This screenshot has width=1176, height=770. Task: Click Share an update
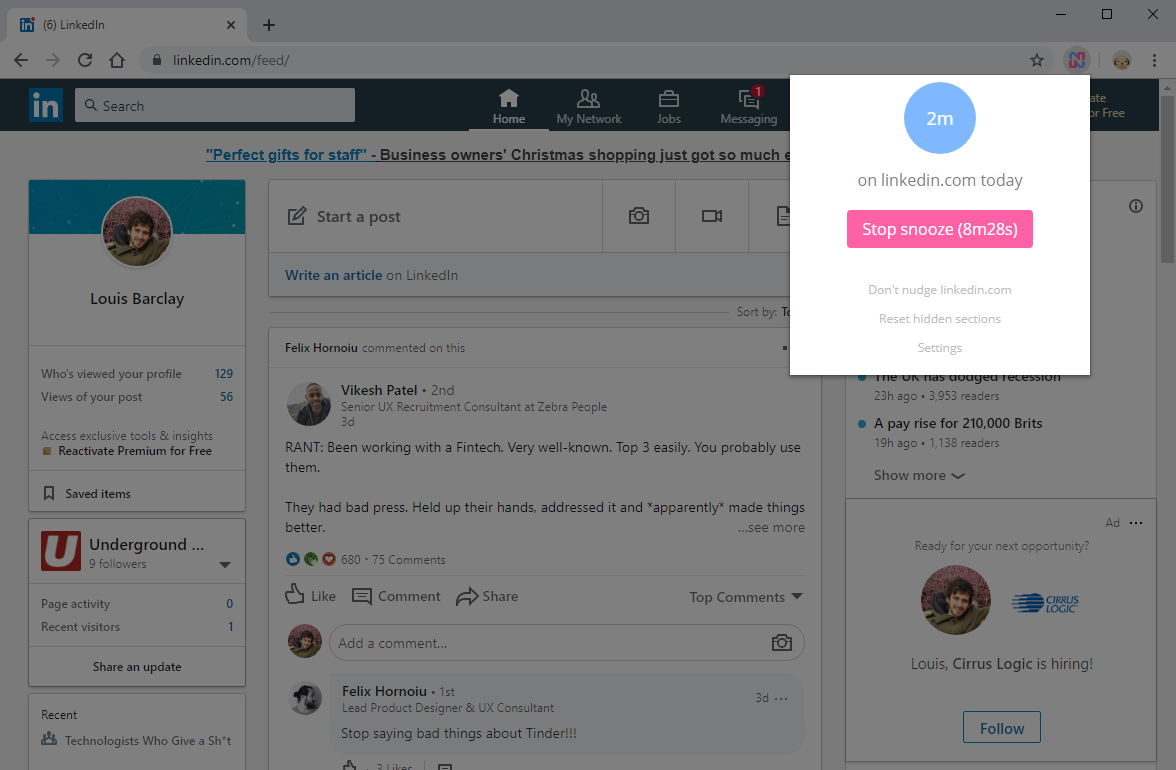(x=136, y=667)
